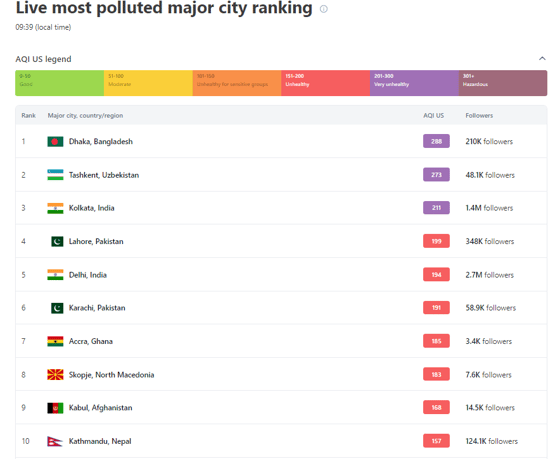Viewport: 560px width, 459px height.
Task: Click the 199 AQI badge for Lahore
Action: (x=436, y=241)
